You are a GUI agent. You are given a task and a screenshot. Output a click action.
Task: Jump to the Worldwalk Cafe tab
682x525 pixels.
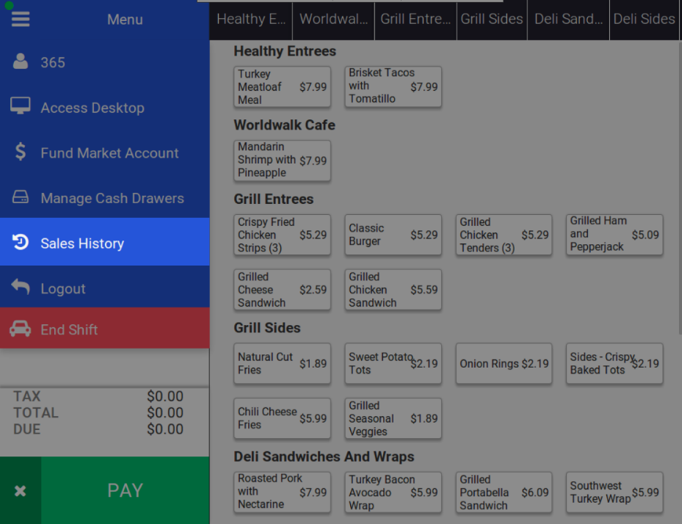pyautogui.click(x=334, y=19)
